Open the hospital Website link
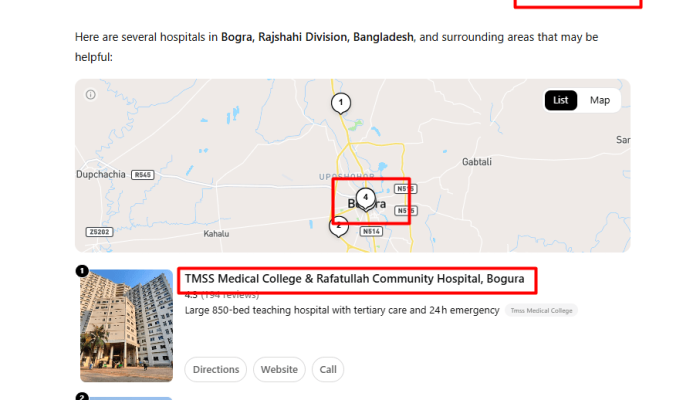Viewport: 700px width, 400px height. click(x=279, y=369)
